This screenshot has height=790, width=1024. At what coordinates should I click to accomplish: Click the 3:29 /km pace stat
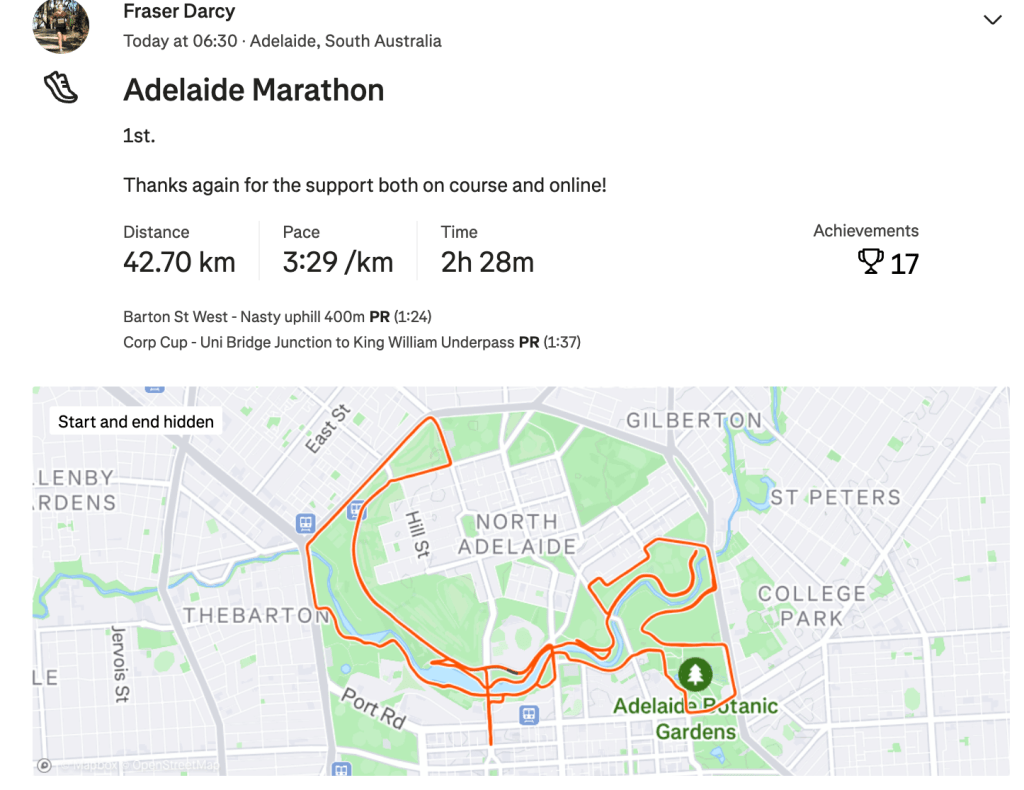tap(337, 262)
